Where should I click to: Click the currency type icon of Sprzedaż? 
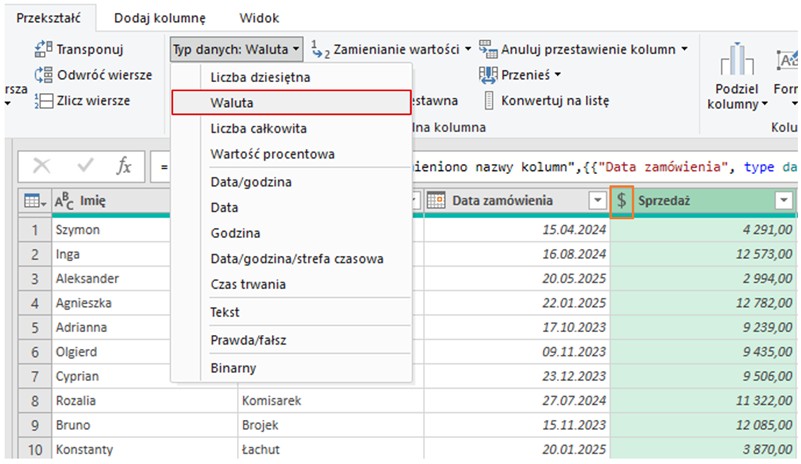621,200
